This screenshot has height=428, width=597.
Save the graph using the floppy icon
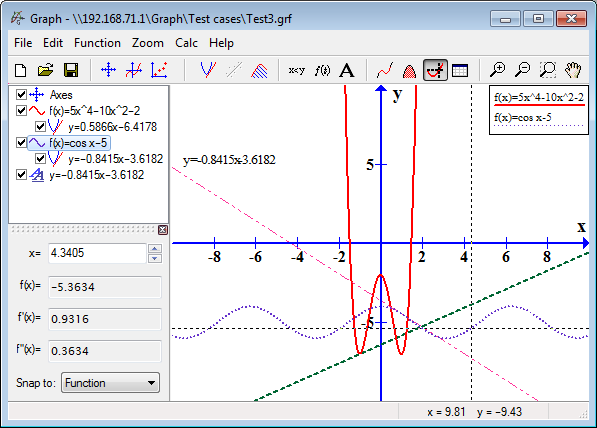71,70
